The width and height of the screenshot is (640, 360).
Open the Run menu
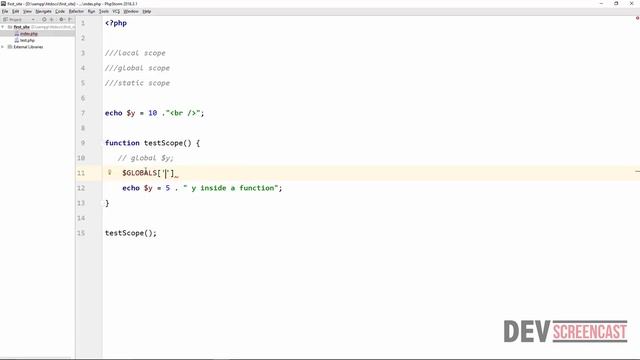91,11
